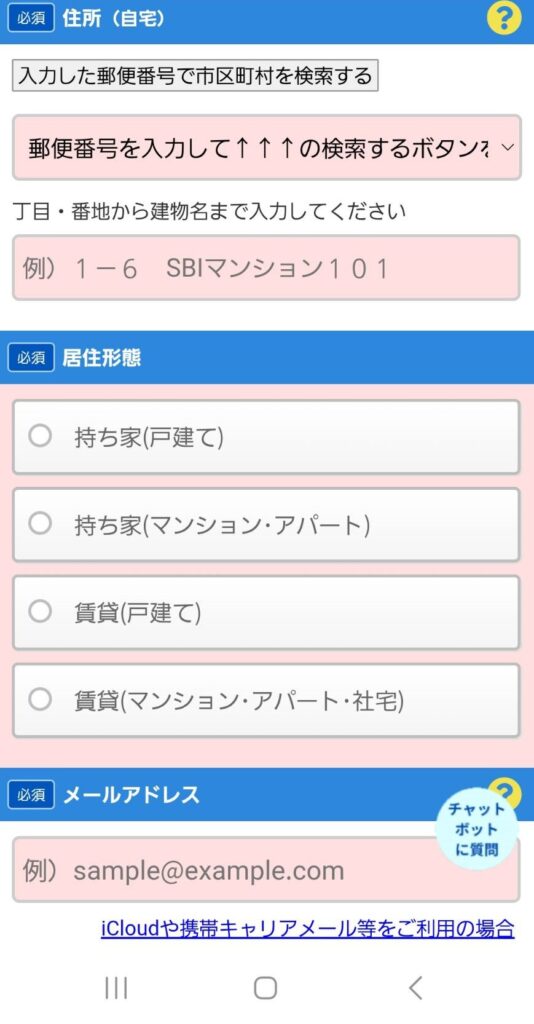Tap the Android home button icon
Viewport: 534px width, 1024px height.
coord(265,988)
